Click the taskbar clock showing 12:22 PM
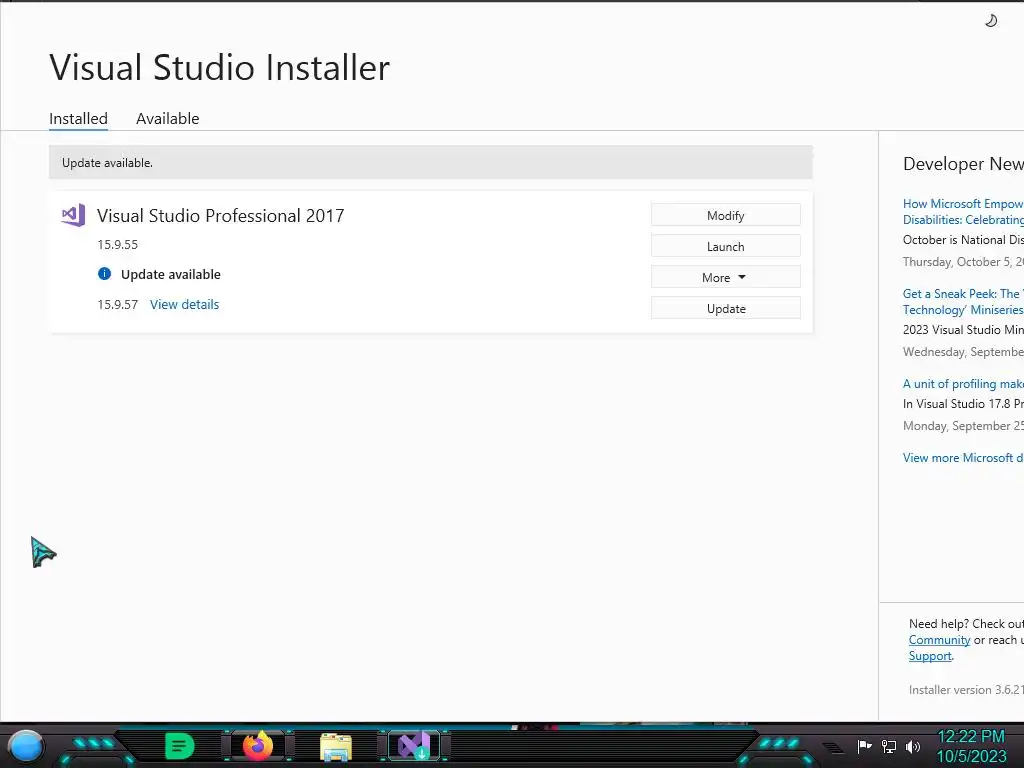 coord(970,737)
